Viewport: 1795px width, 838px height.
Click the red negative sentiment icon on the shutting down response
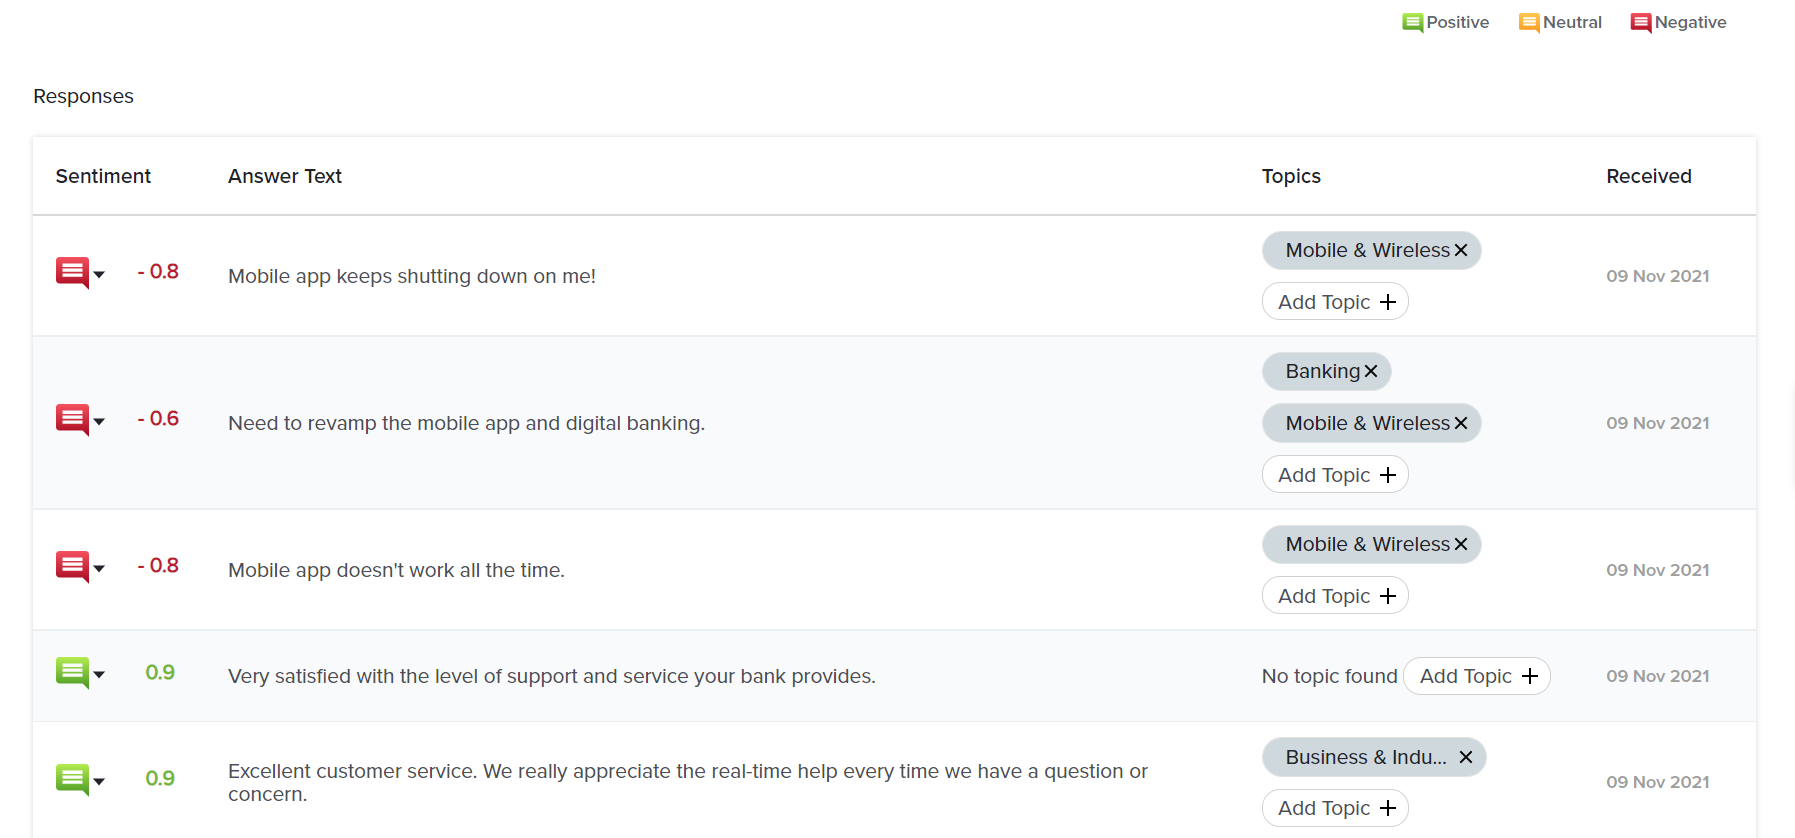coord(72,271)
